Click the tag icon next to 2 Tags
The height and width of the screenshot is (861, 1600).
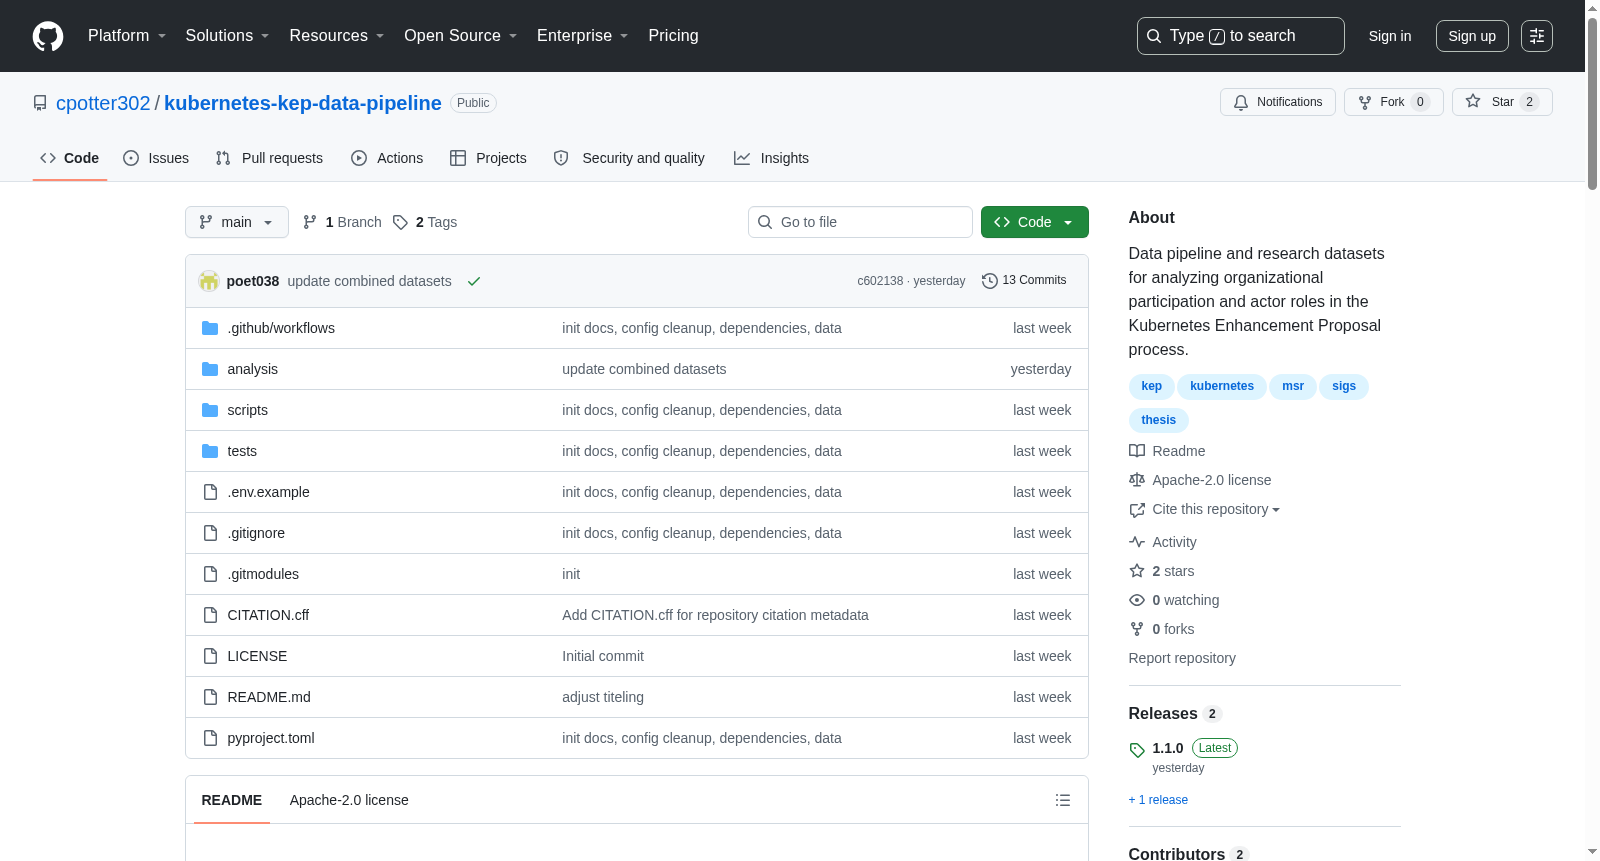point(400,222)
